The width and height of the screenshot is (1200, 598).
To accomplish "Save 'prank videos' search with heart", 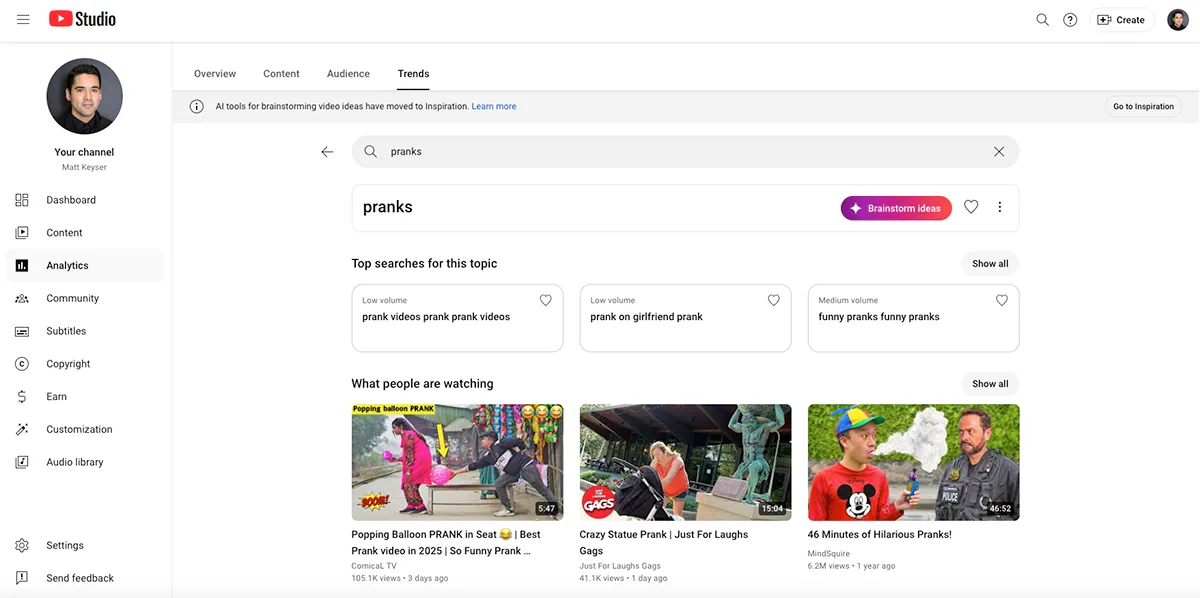I will [545, 300].
